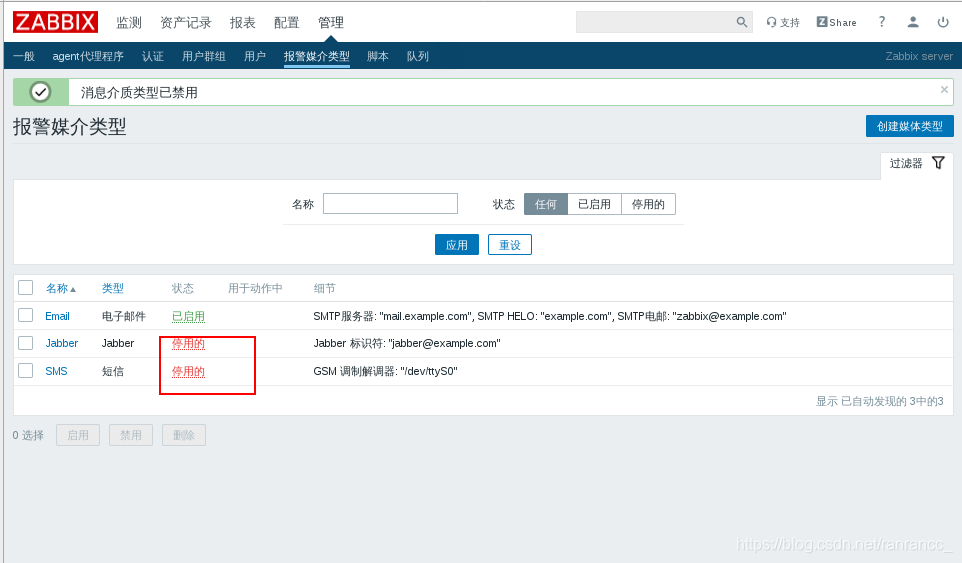Open the 监测 main menu
962x563 pixels.
click(129, 23)
